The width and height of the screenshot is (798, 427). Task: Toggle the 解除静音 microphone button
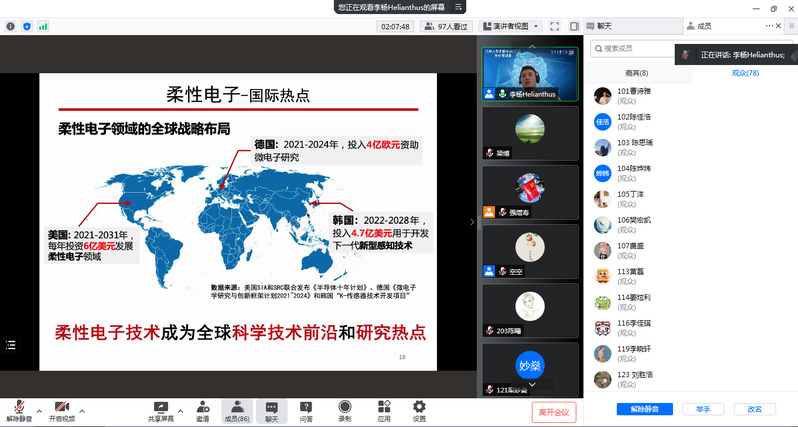click(x=18, y=411)
